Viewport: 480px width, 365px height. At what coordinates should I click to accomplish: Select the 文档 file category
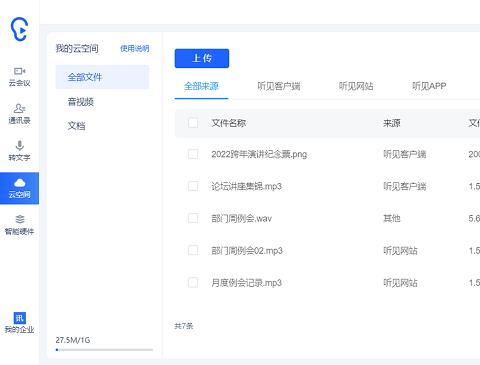(x=76, y=126)
